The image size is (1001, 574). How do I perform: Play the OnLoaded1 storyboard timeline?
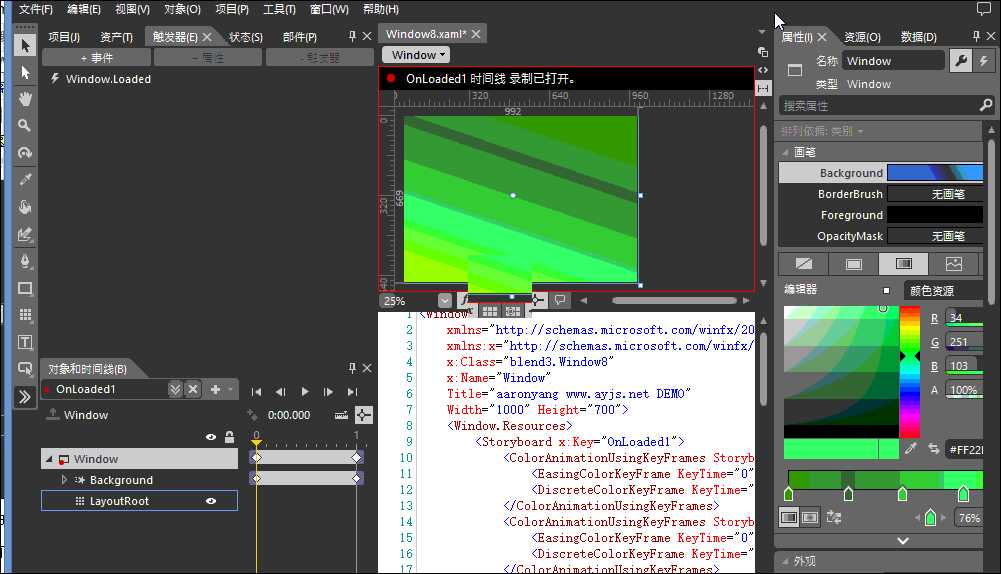coord(305,392)
